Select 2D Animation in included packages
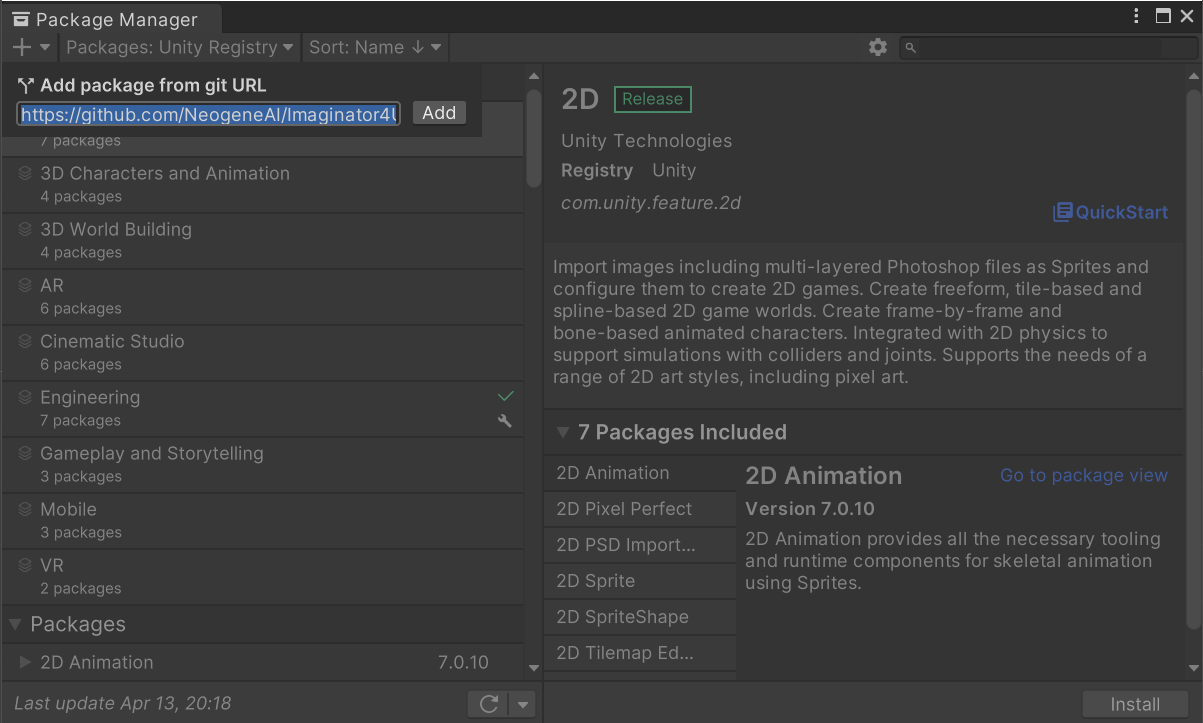Image resolution: width=1203 pixels, height=723 pixels. 640,473
